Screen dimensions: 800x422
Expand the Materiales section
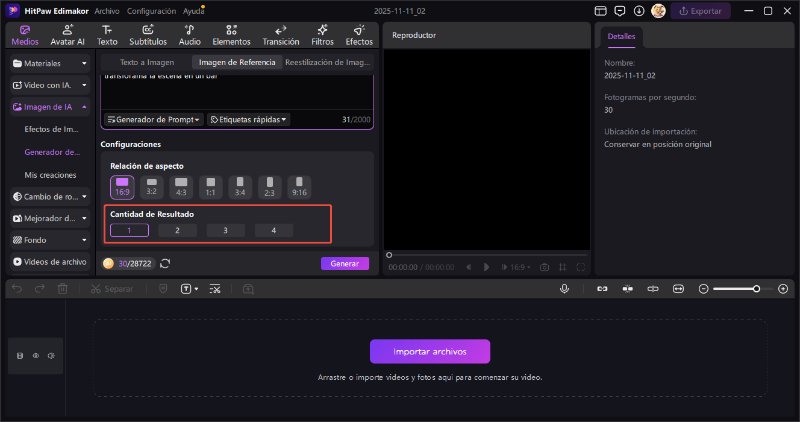50,63
